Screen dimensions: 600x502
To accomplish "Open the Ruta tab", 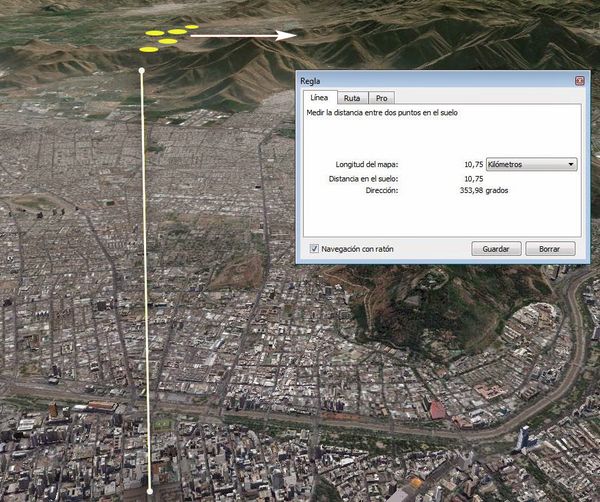I will (x=352, y=98).
